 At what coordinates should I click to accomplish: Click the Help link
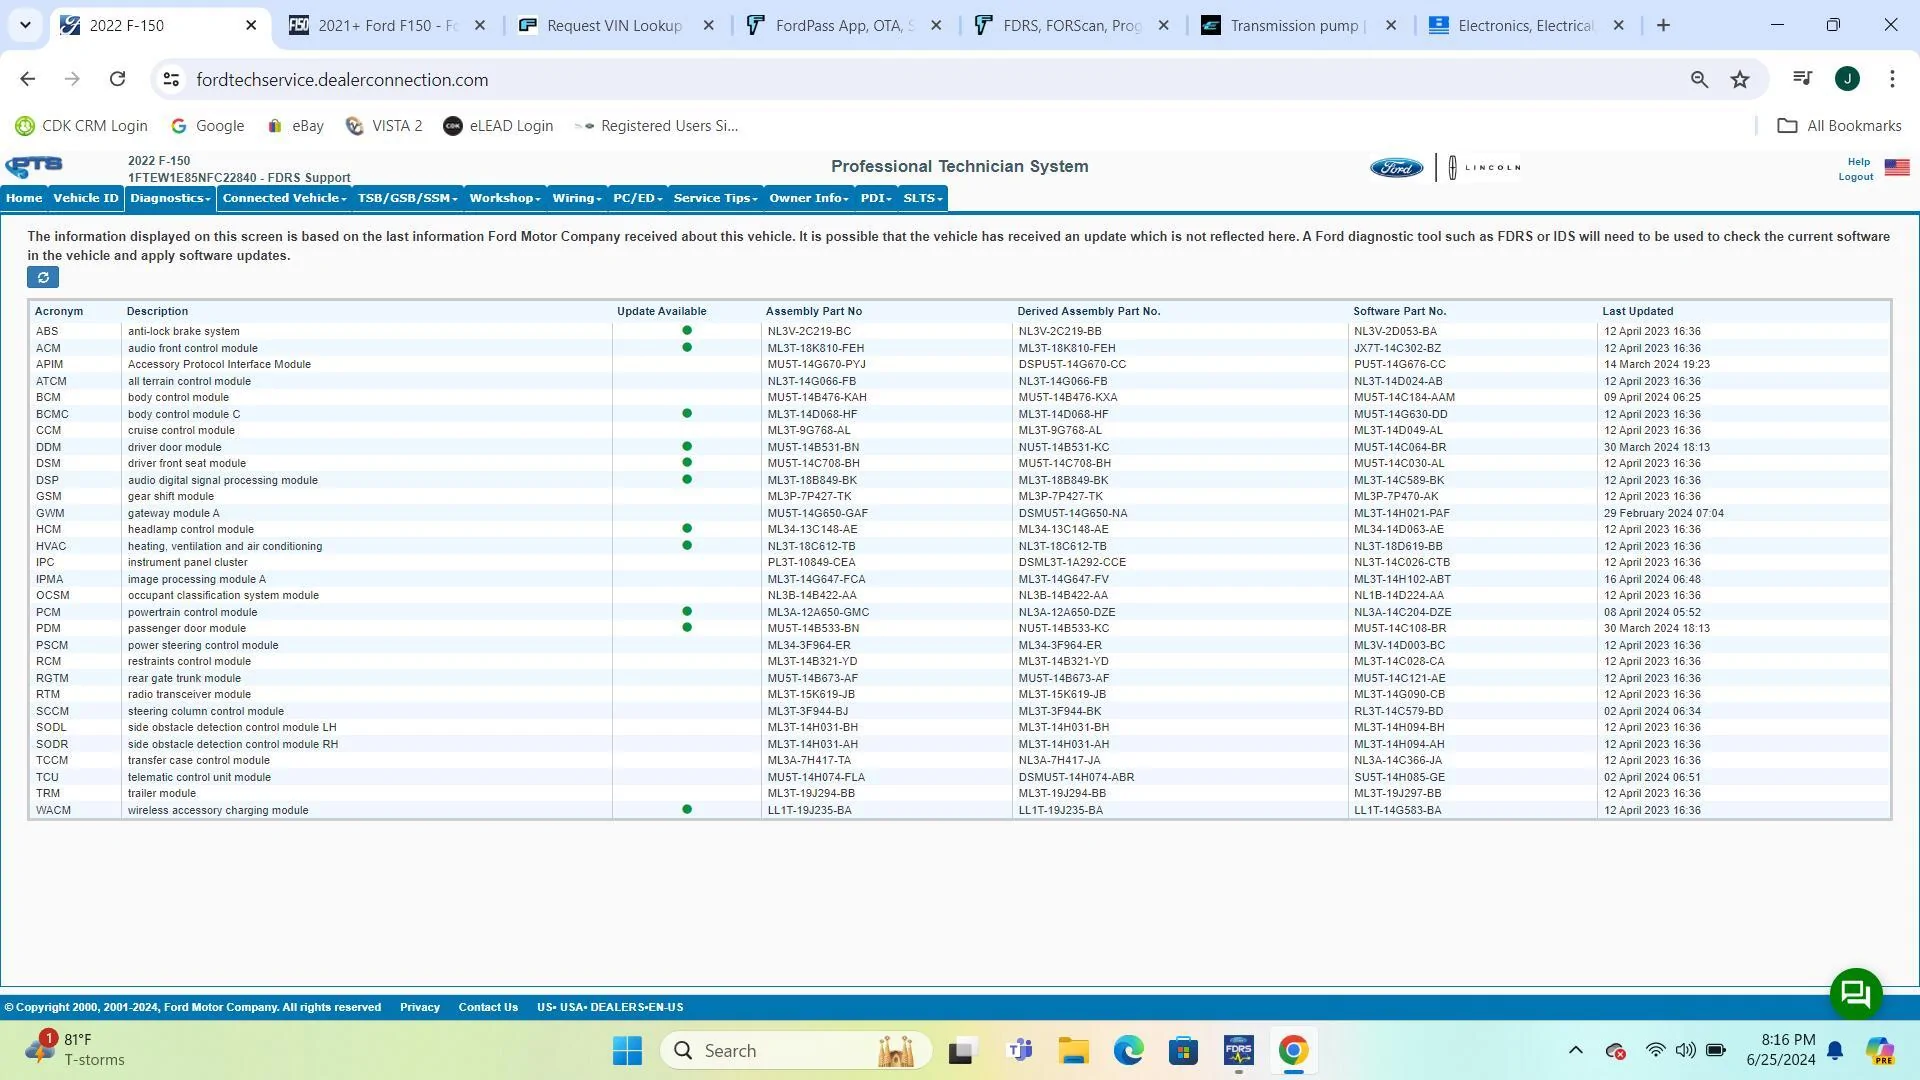pyautogui.click(x=1858, y=162)
